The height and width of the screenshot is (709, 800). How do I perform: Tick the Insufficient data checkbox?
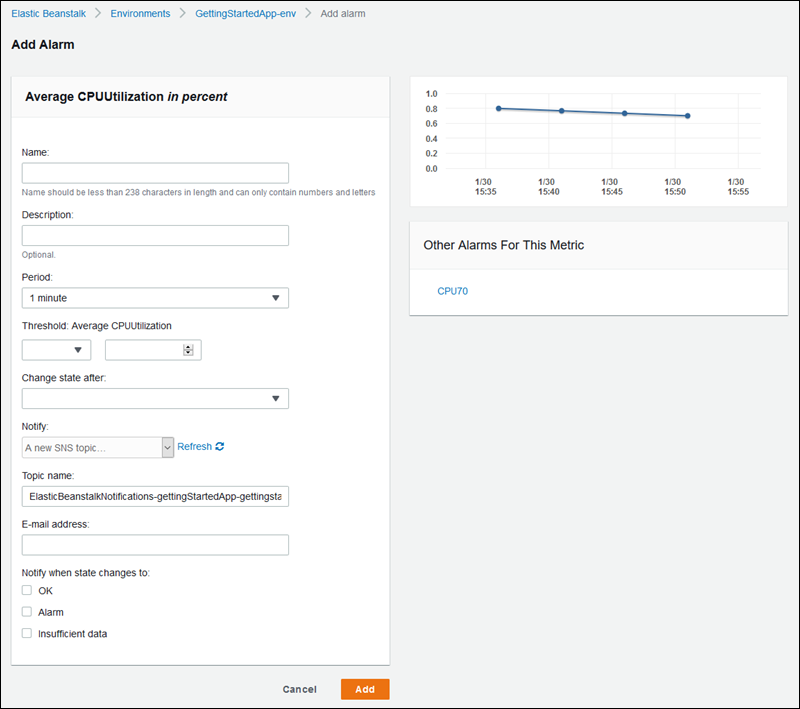pos(27,633)
